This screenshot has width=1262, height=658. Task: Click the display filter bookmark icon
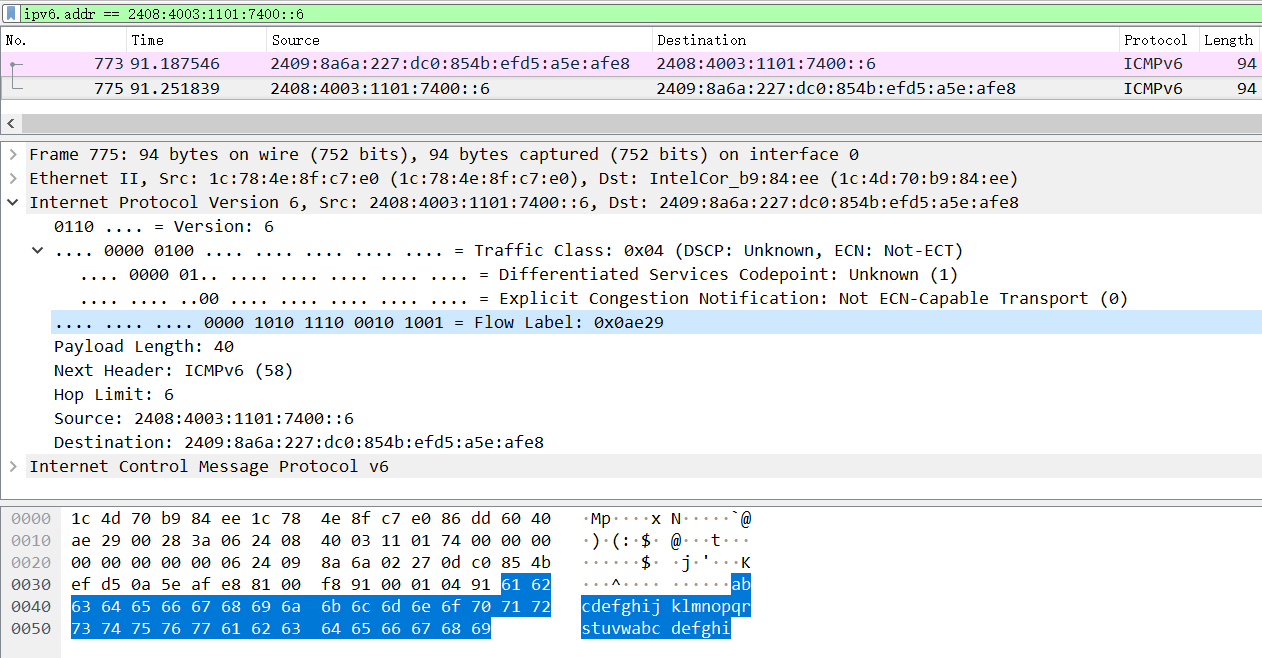point(10,14)
